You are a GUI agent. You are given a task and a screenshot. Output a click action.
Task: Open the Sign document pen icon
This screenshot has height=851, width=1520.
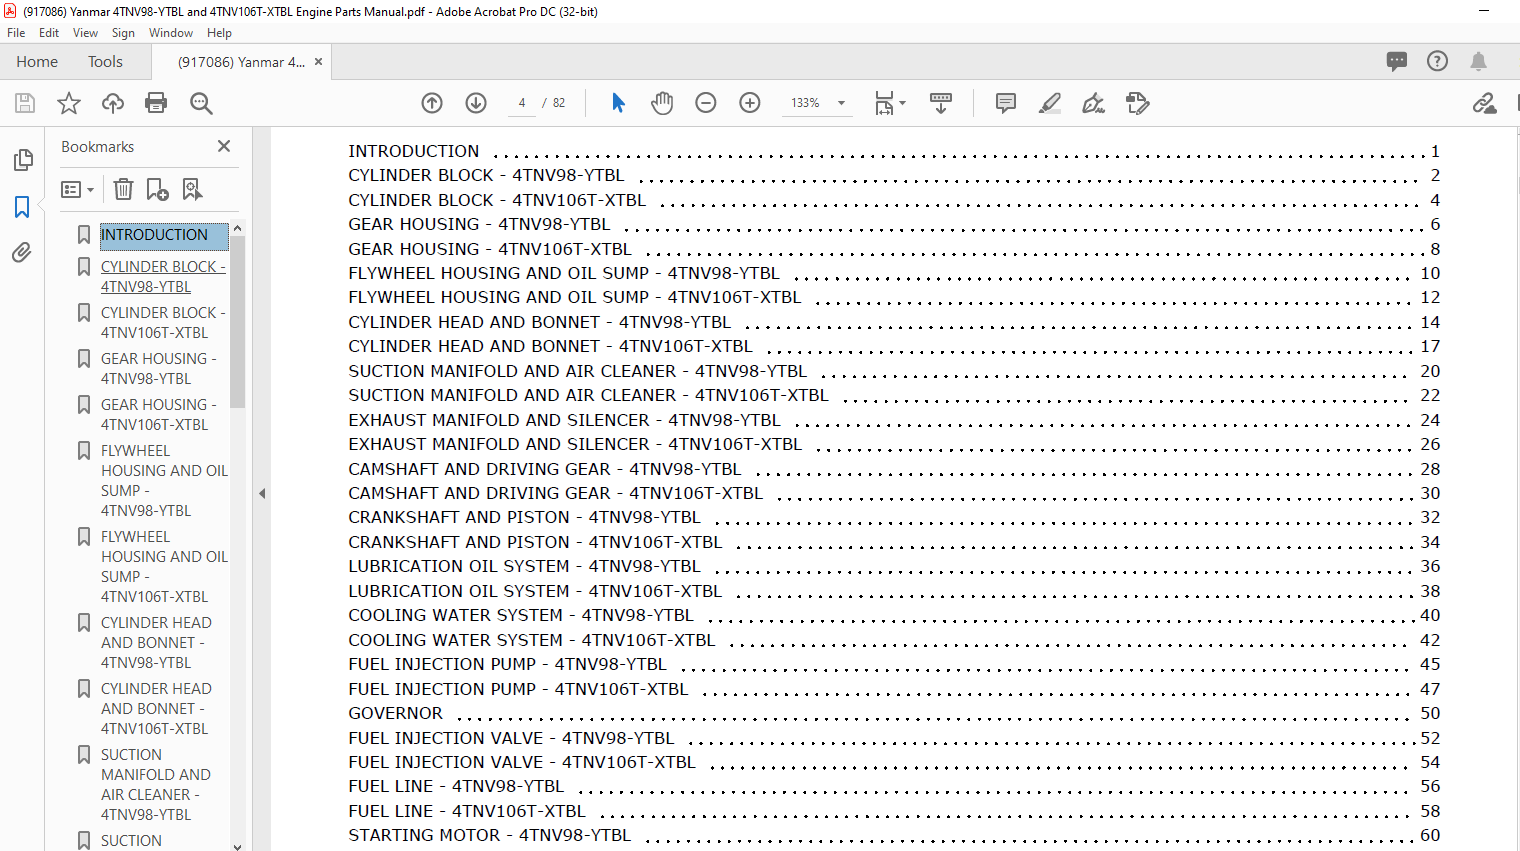[1094, 103]
